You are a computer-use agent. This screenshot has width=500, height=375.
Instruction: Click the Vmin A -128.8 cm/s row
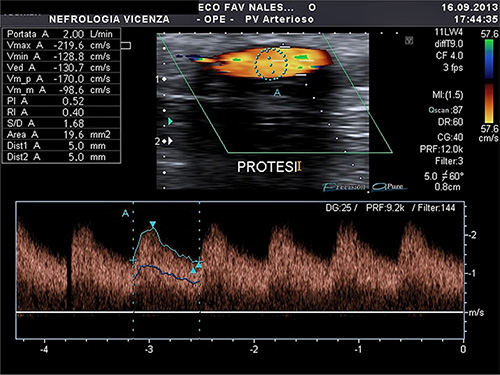point(61,56)
